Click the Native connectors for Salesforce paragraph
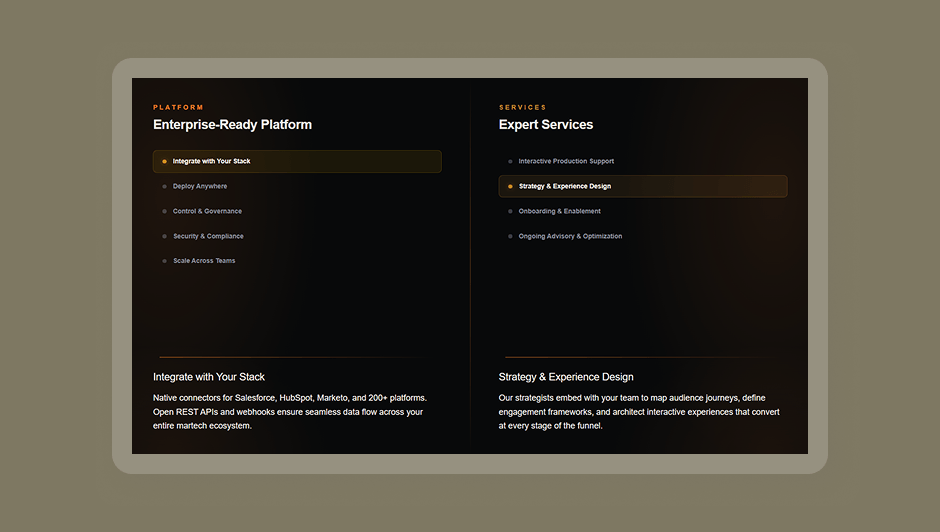940x532 pixels. point(290,412)
